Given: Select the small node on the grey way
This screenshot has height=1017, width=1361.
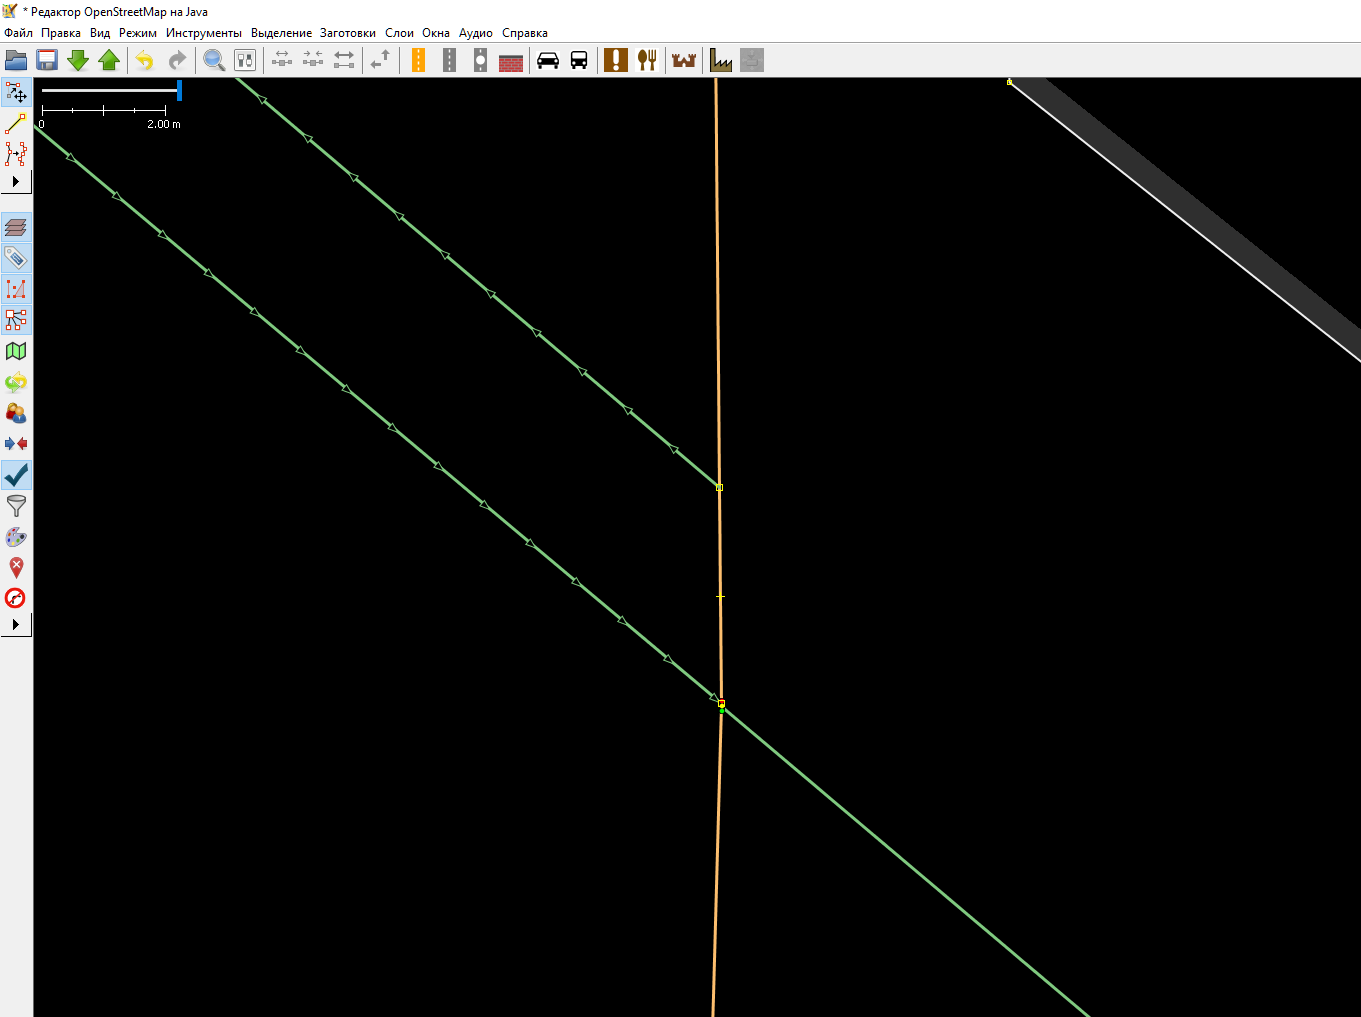Looking at the screenshot, I should point(1009,82).
